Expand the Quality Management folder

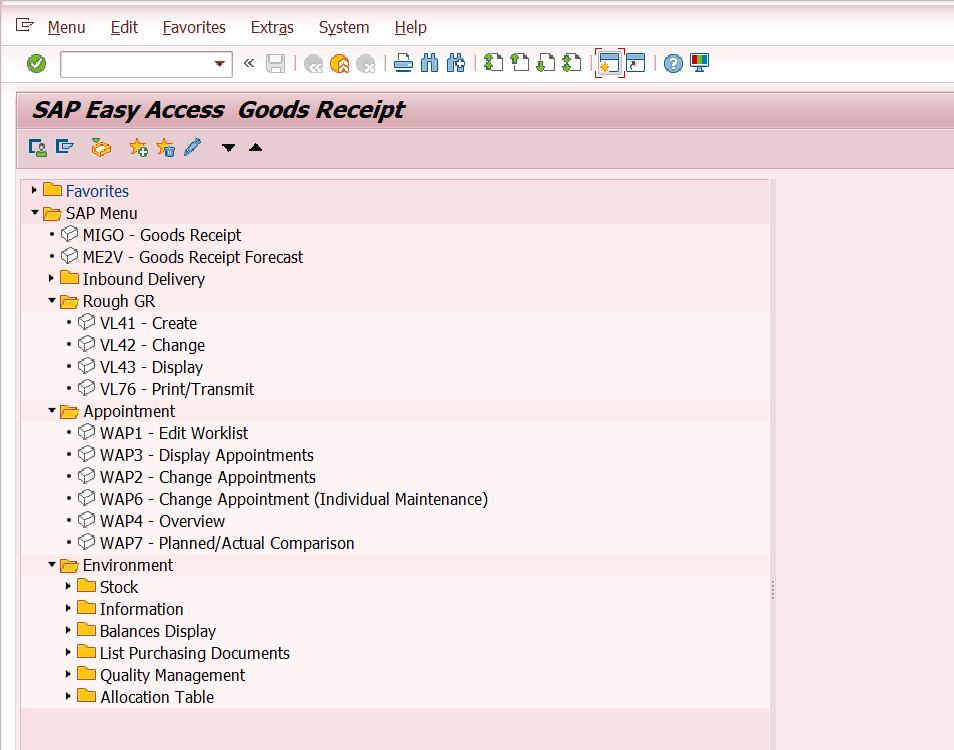click(68, 675)
